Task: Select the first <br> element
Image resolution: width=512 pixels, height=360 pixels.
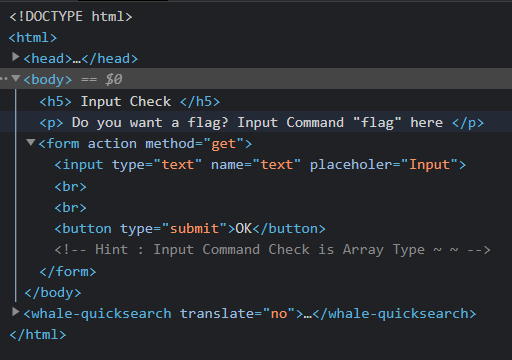Action: point(71,187)
